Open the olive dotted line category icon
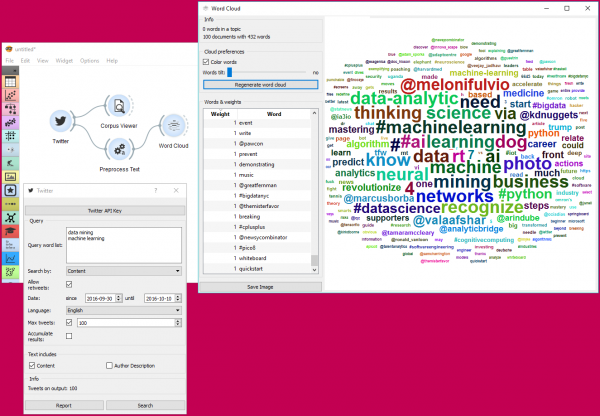 pyautogui.click(x=10, y=204)
